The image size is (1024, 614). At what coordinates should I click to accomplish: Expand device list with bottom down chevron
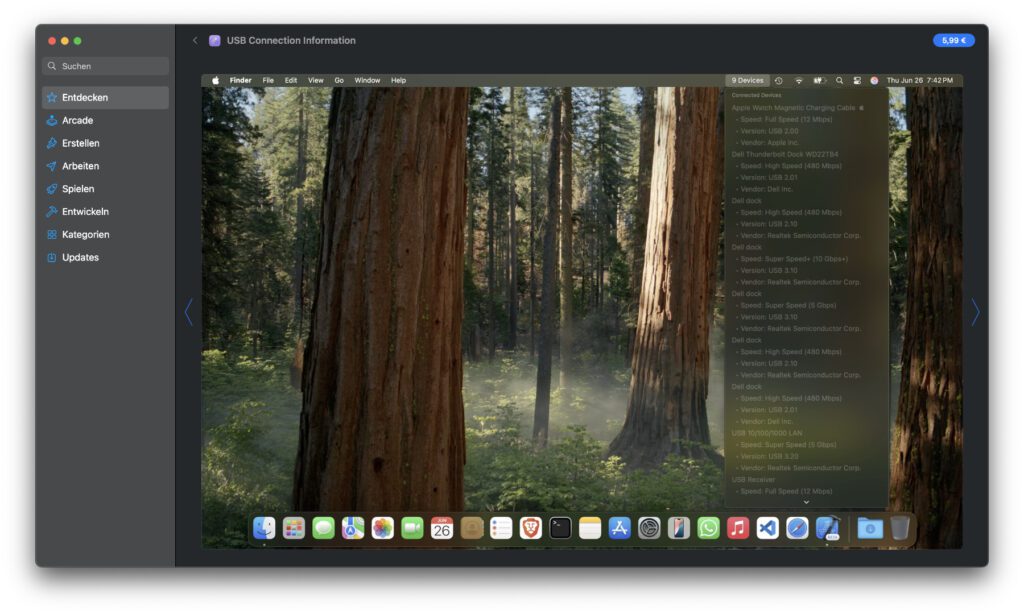806,502
